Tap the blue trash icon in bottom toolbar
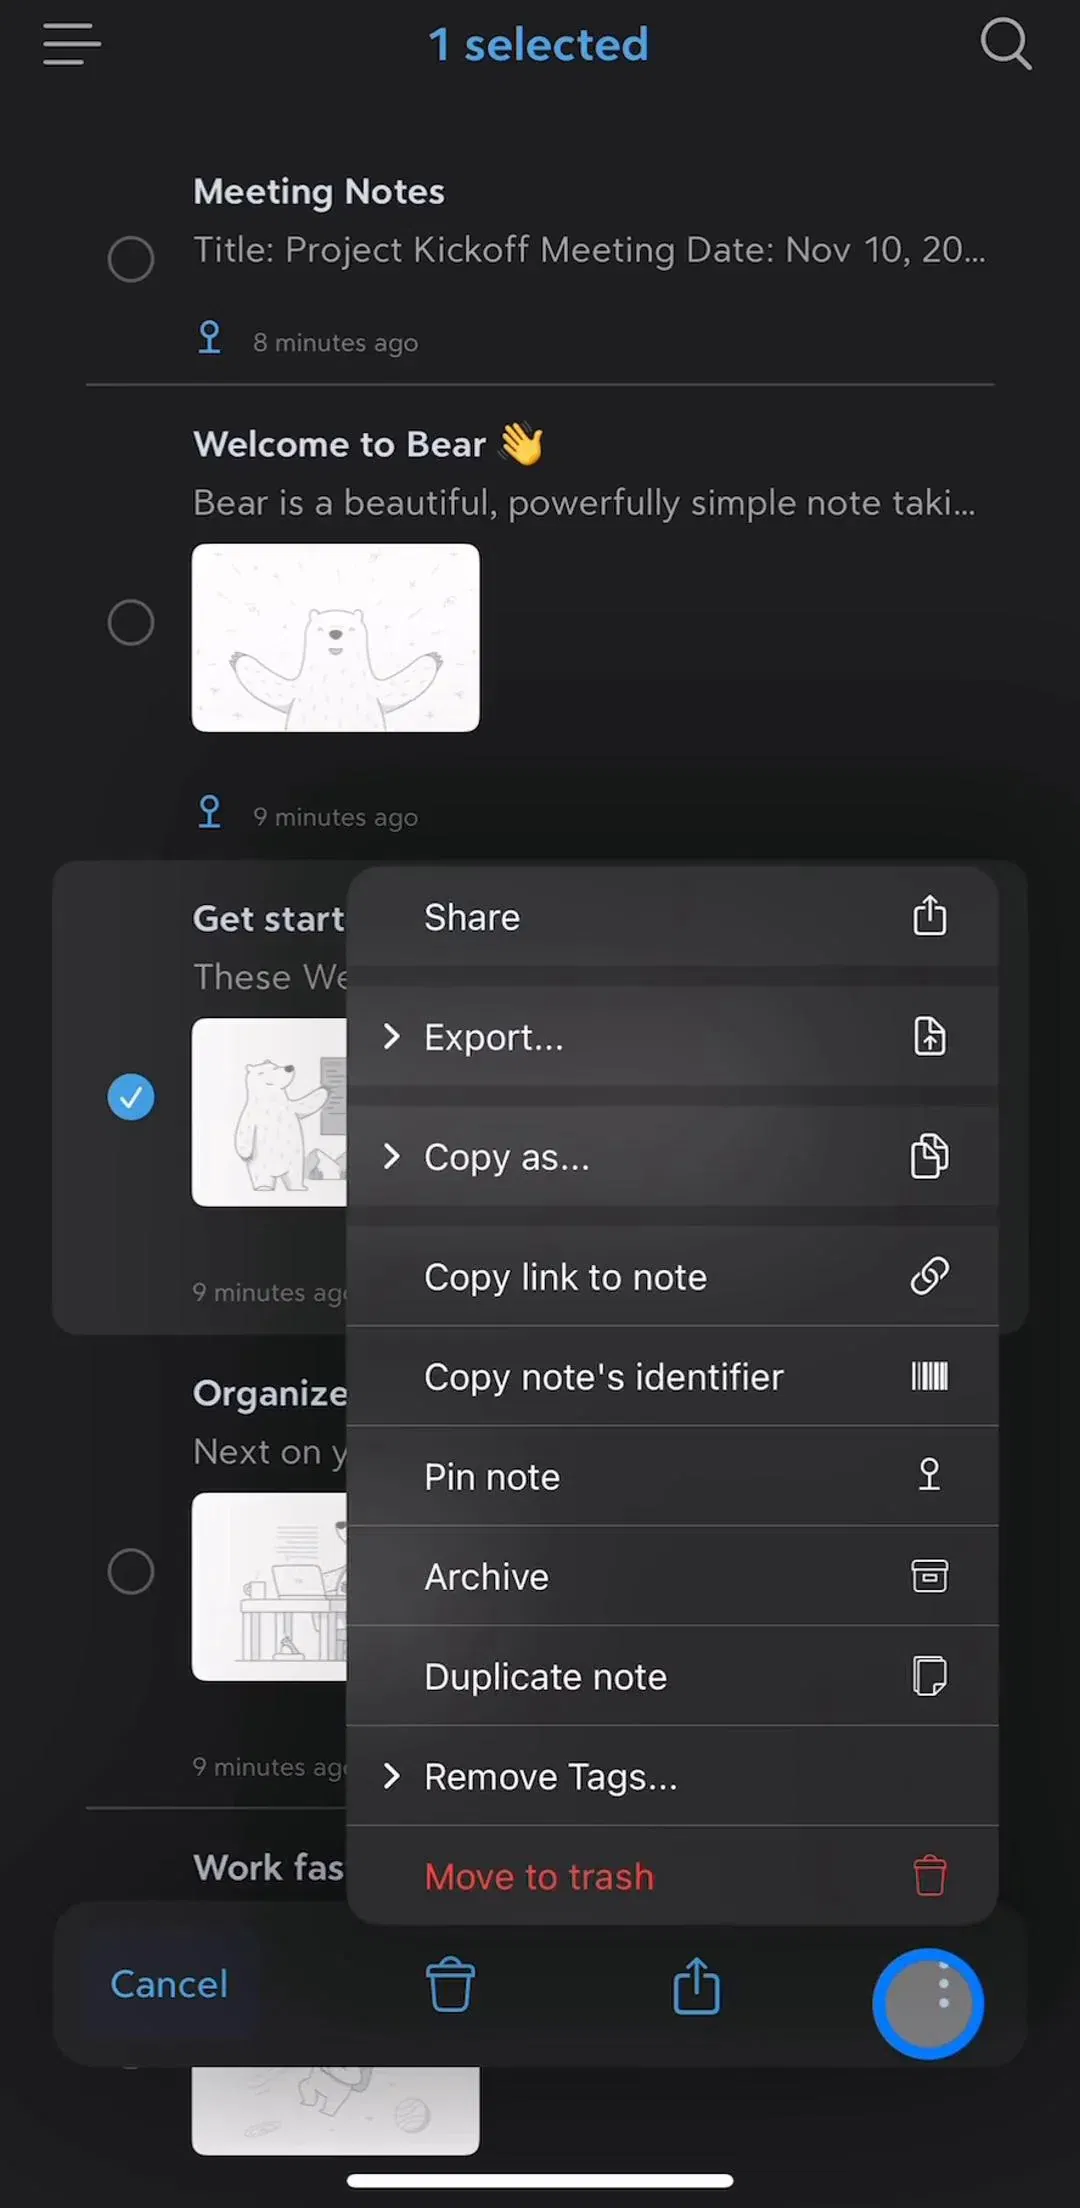 click(450, 1984)
